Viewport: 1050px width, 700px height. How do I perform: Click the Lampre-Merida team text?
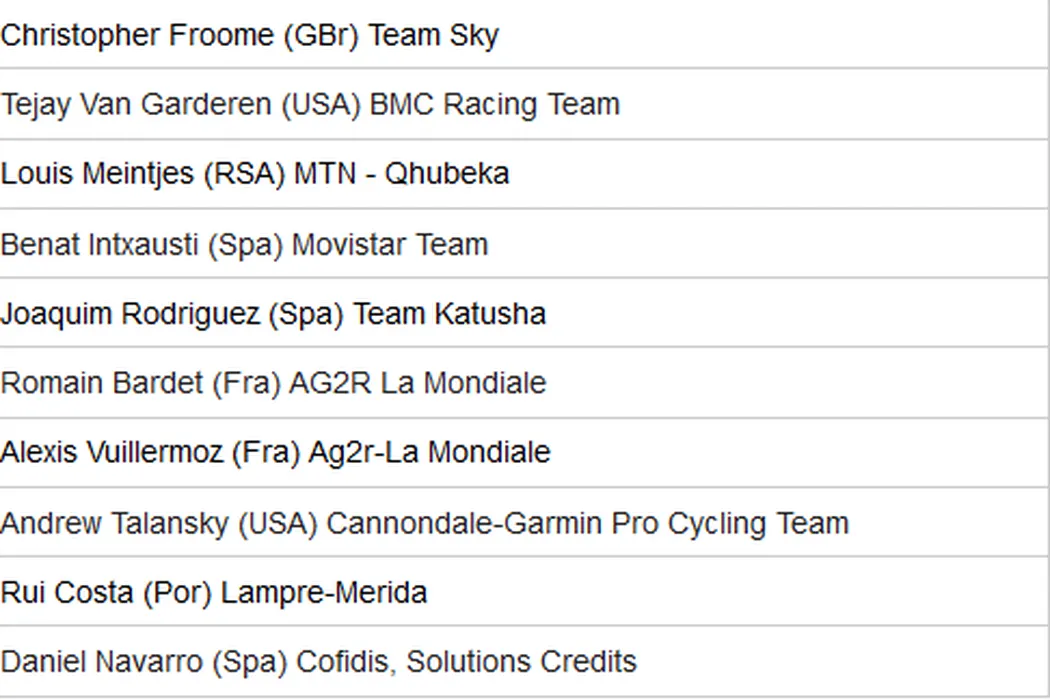(324, 592)
